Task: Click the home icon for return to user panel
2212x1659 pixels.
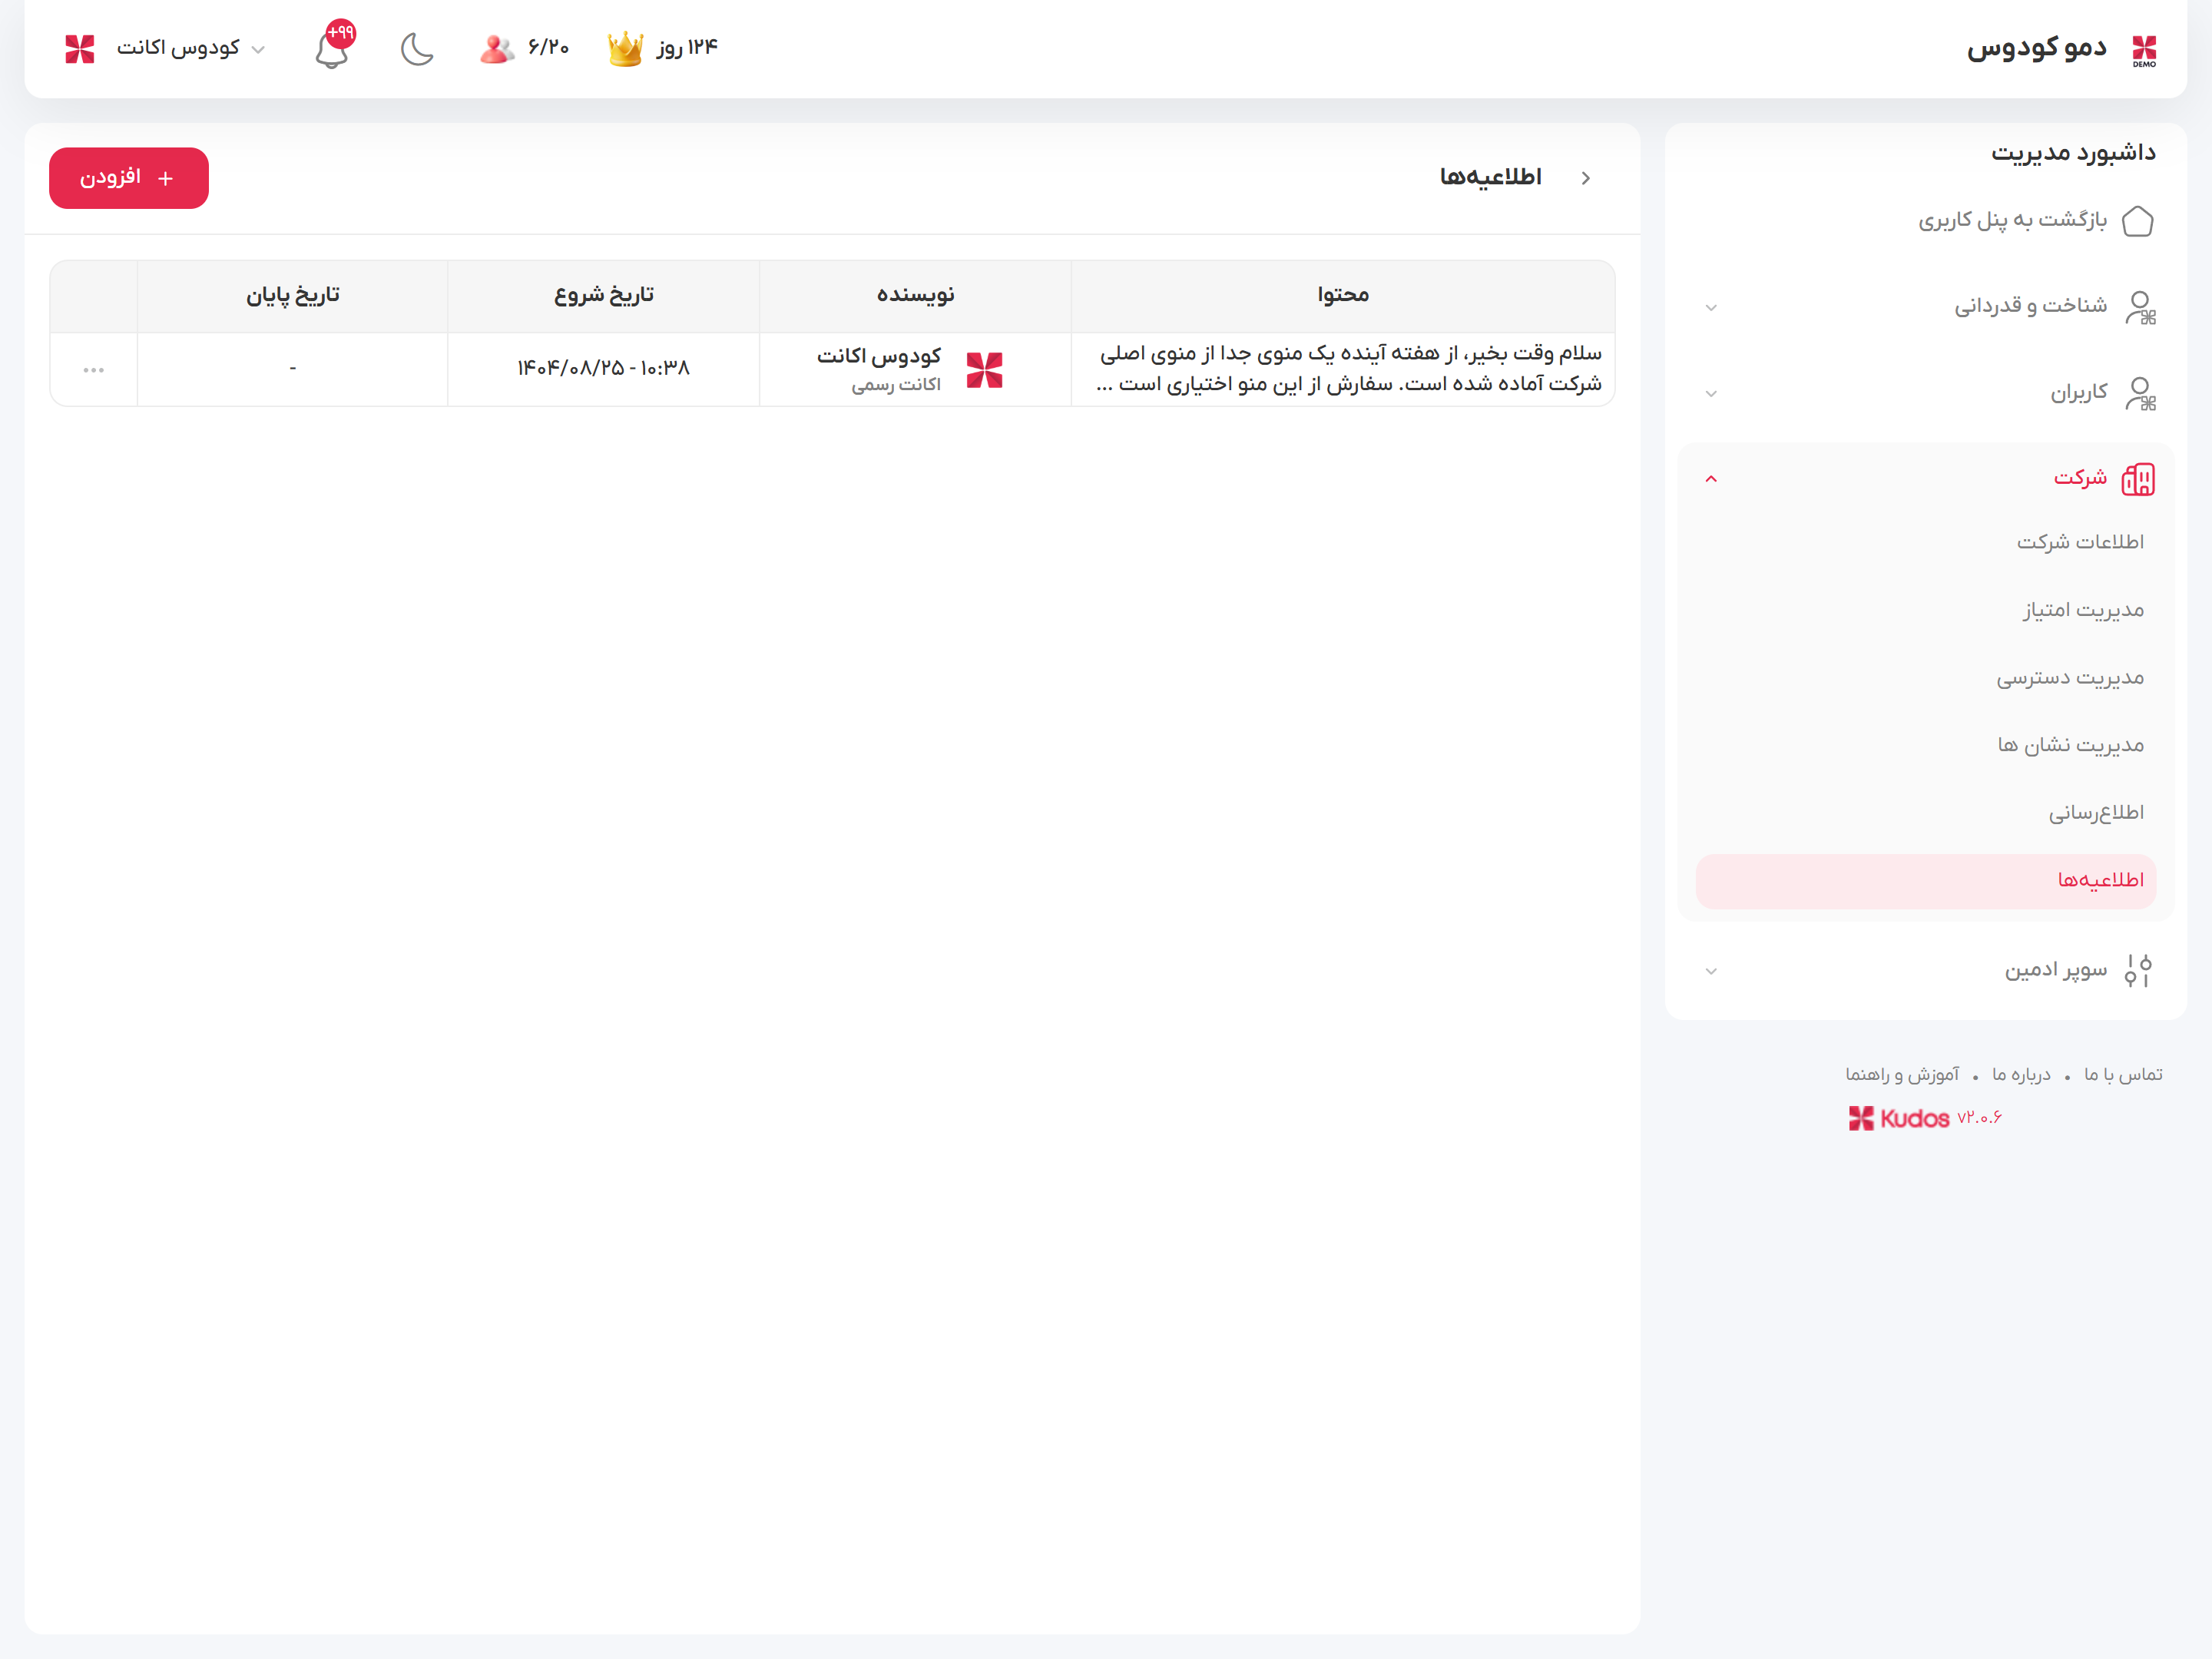Action: [2137, 220]
